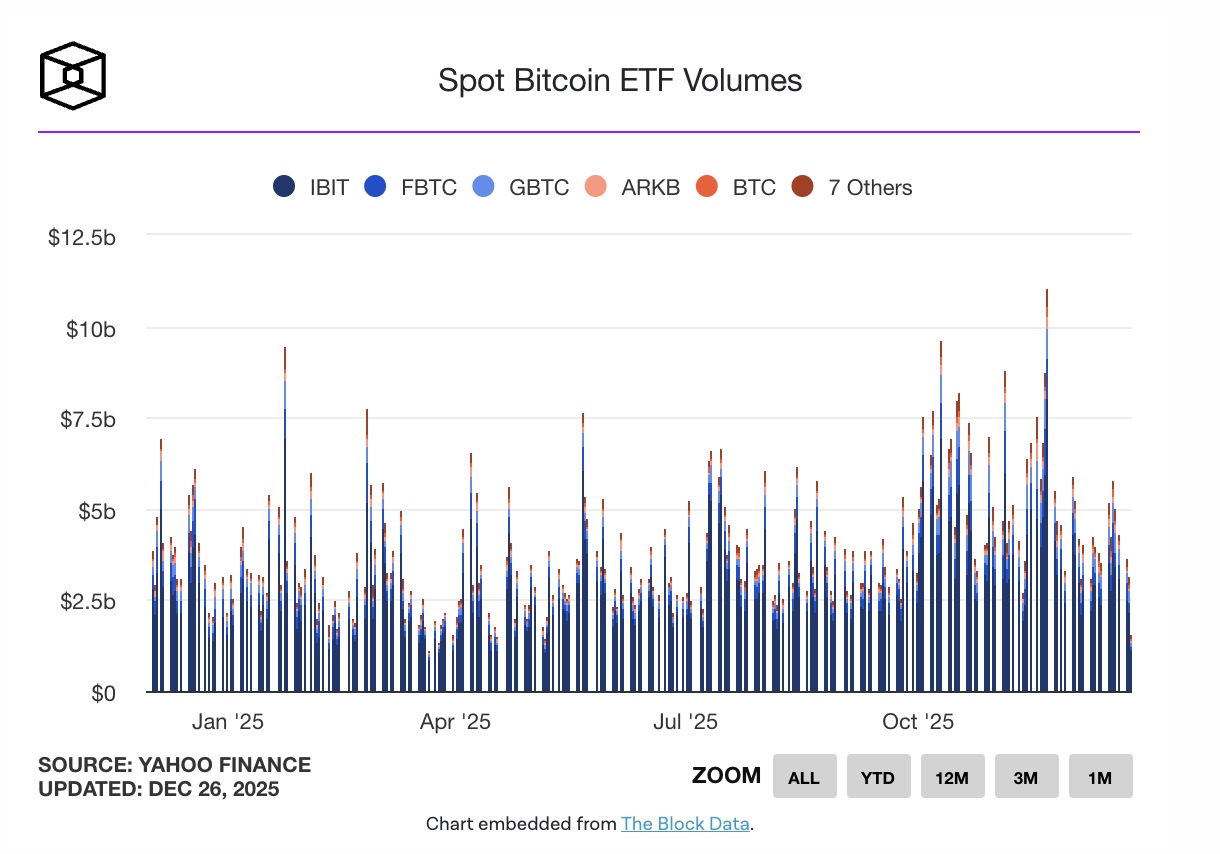Select the 12M zoom option
Screen dimensions: 1220x854
[x=952, y=776]
